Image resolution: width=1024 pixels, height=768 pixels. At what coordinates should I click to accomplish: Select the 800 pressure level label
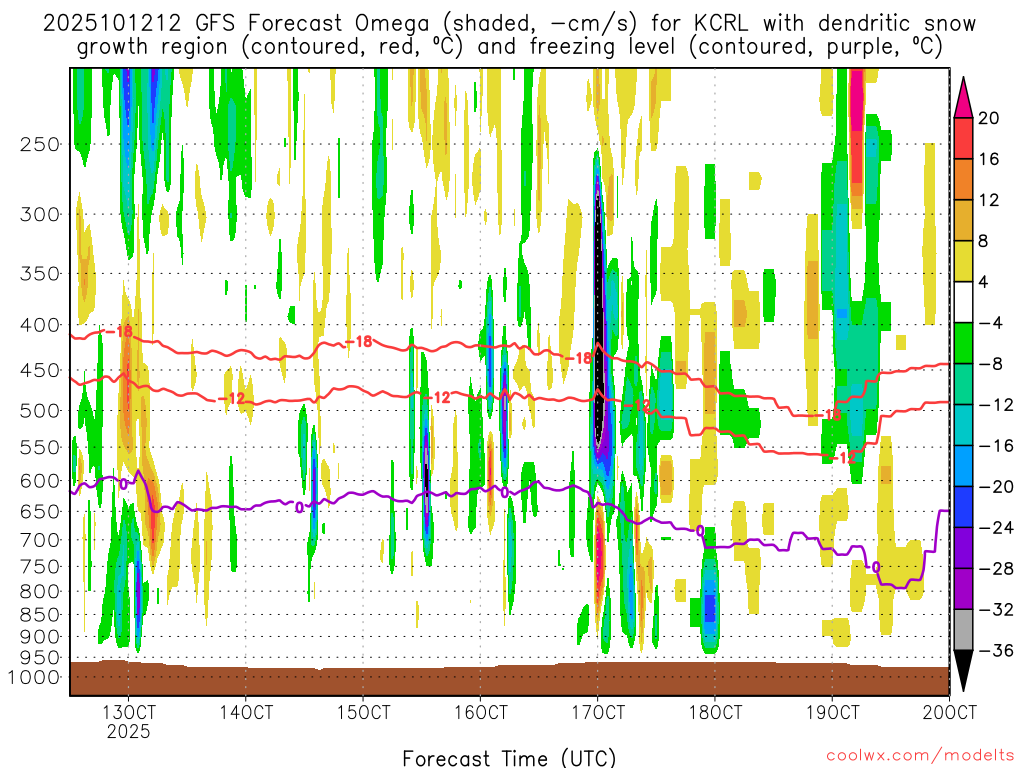coord(40,592)
